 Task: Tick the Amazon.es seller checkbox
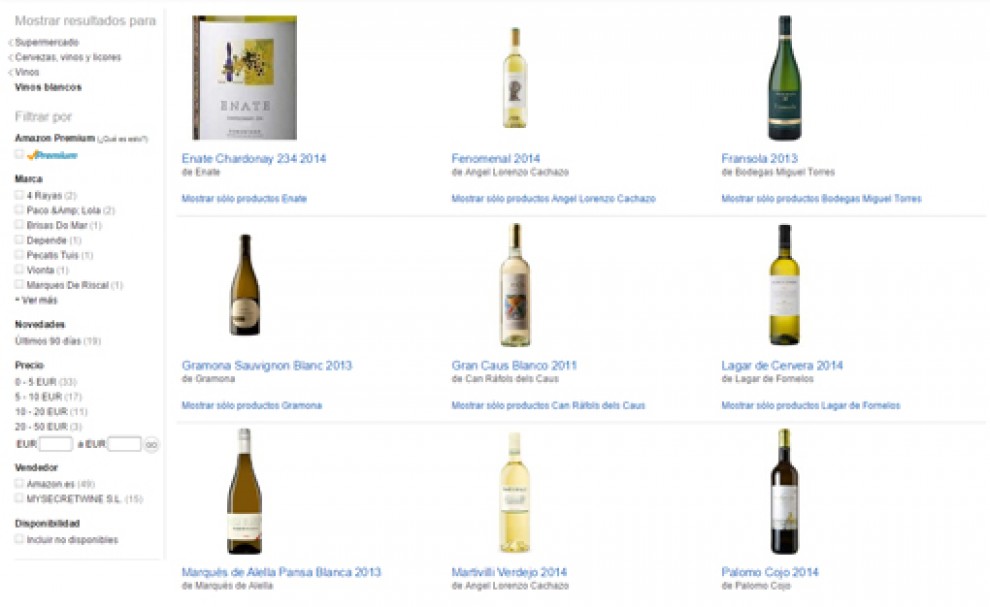pos(19,483)
